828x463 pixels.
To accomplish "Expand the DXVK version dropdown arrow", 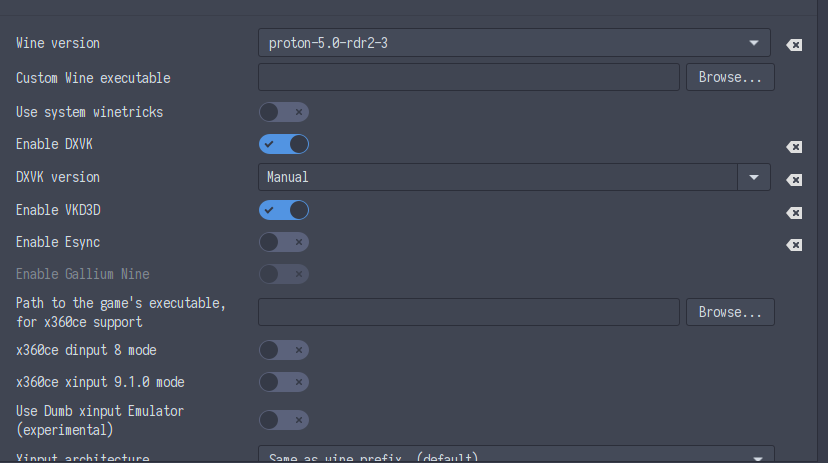I will point(754,177).
